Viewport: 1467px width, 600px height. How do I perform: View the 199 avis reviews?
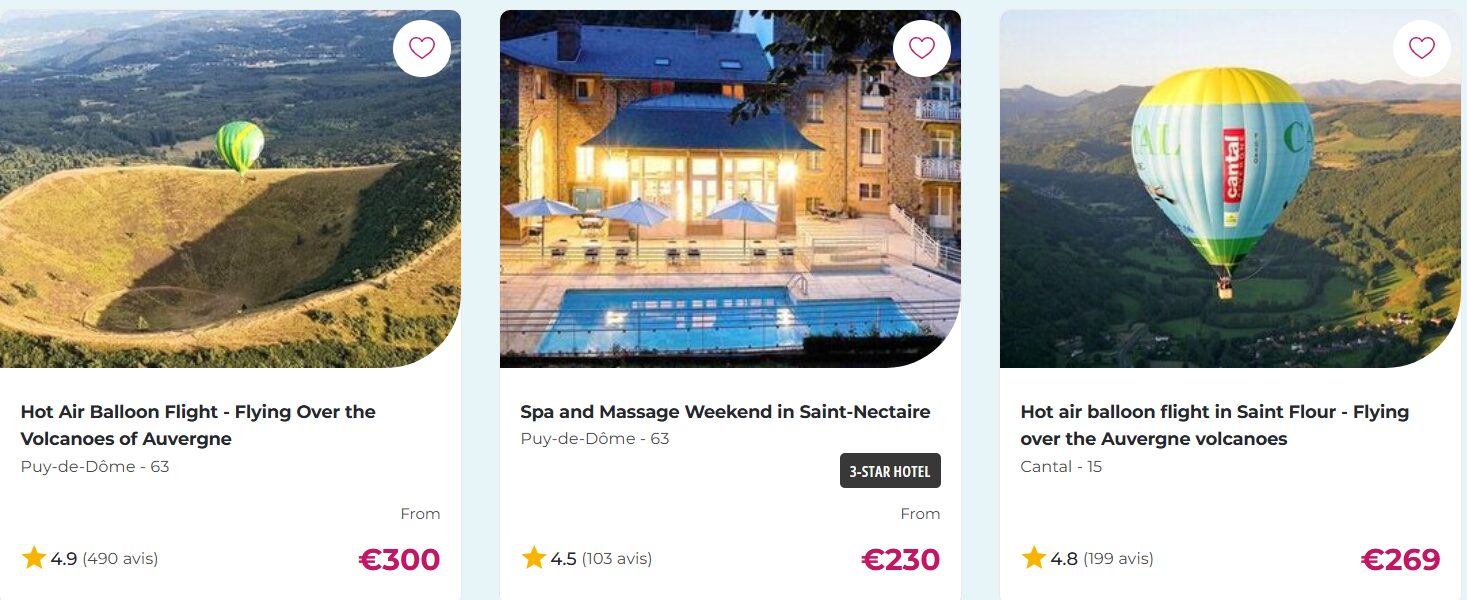tap(1118, 559)
